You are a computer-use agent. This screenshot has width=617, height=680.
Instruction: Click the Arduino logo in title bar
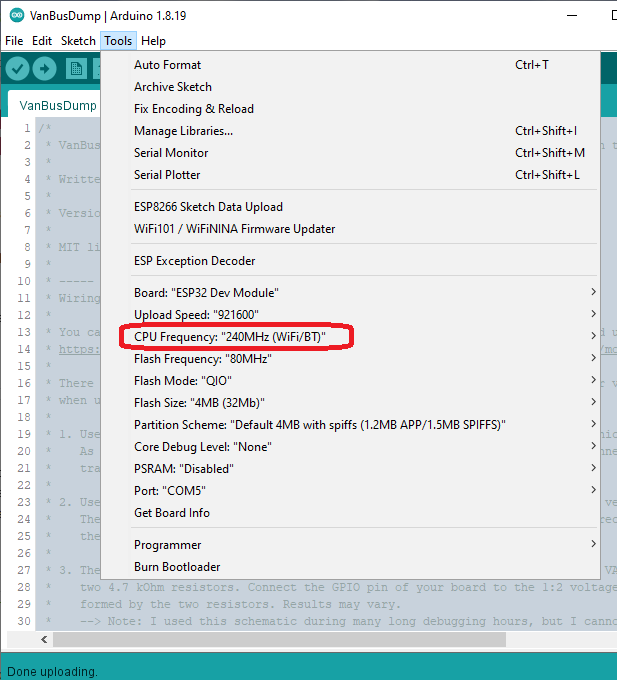[17, 16]
